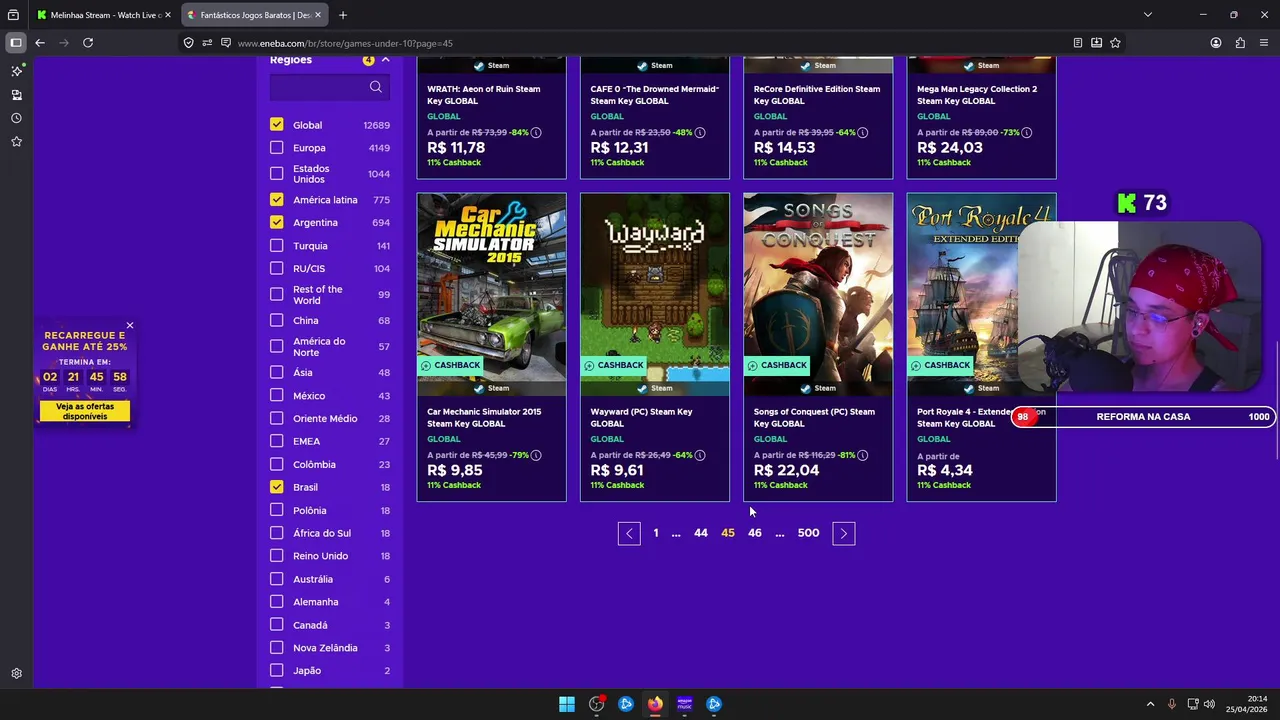This screenshot has height=720, width=1280.
Task: Check the Europa region filter
Action: point(277,148)
